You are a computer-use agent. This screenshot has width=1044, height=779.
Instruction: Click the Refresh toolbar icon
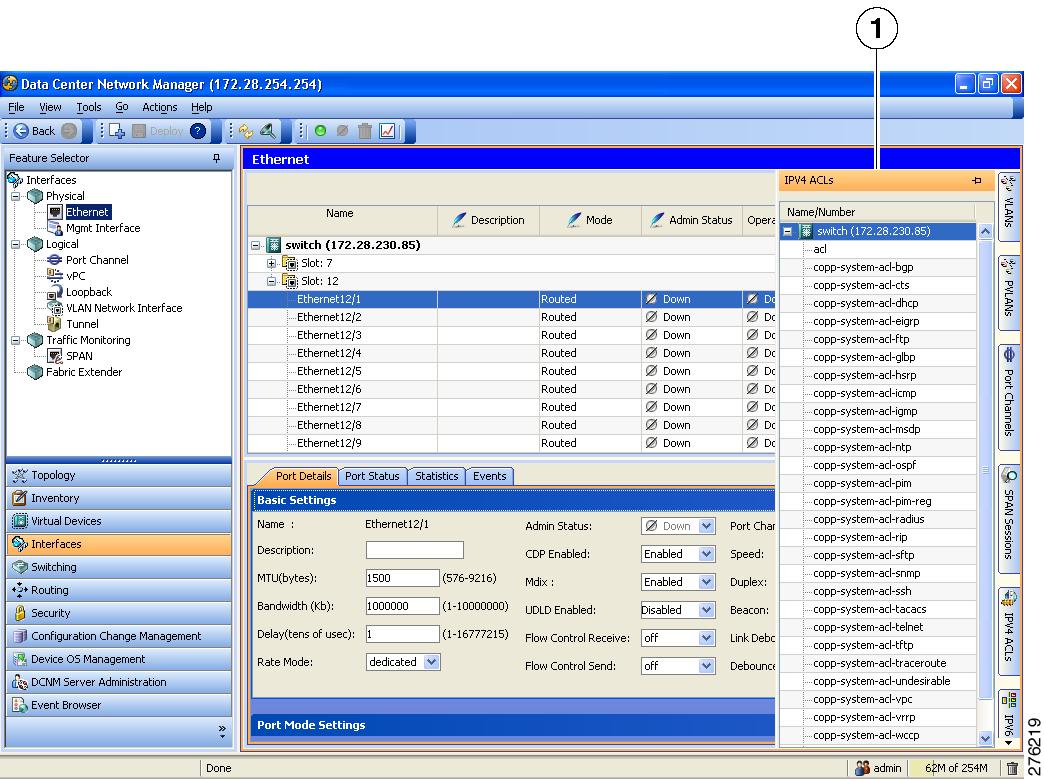coord(245,131)
